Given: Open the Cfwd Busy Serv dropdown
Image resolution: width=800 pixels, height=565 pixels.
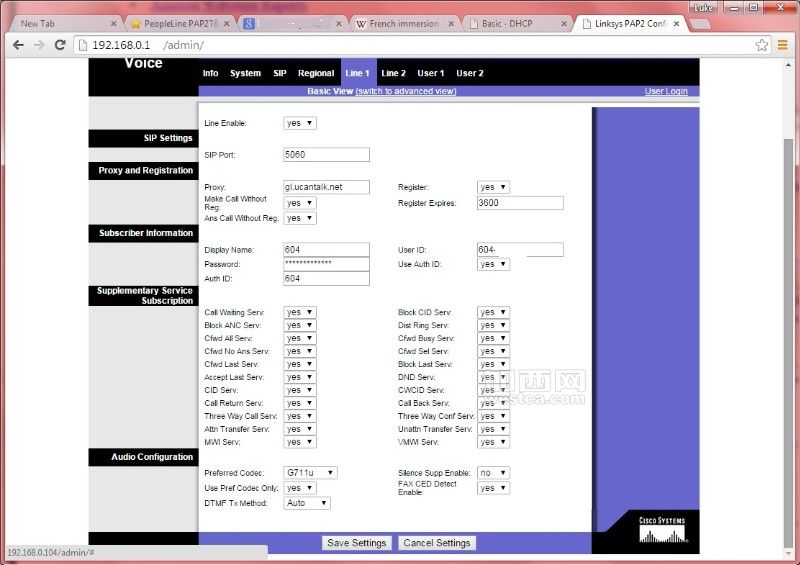Looking at the screenshot, I should (x=493, y=338).
